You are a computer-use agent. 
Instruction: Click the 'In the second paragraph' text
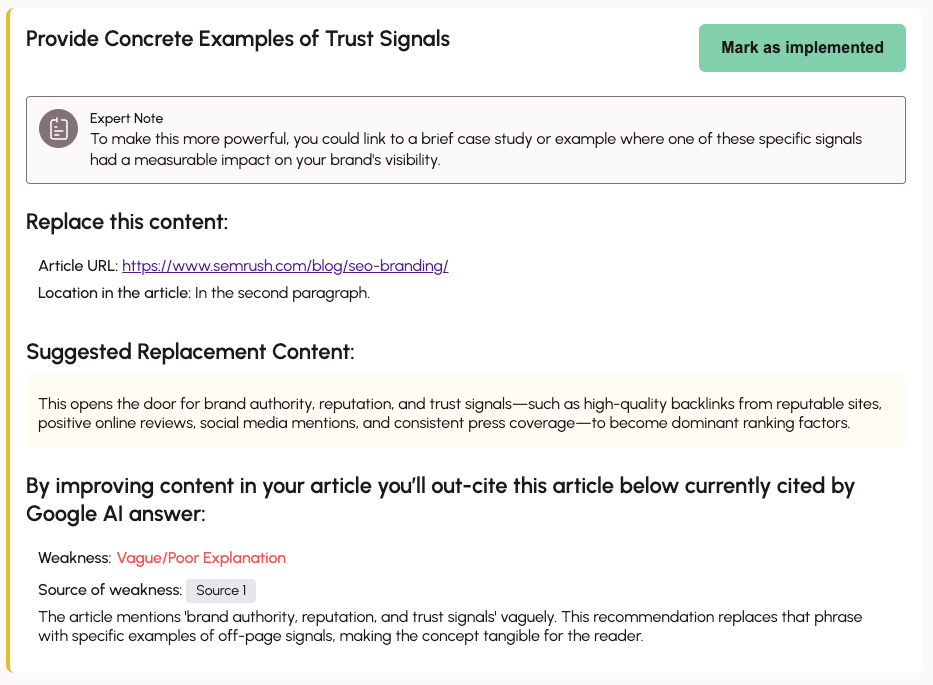point(282,293)
